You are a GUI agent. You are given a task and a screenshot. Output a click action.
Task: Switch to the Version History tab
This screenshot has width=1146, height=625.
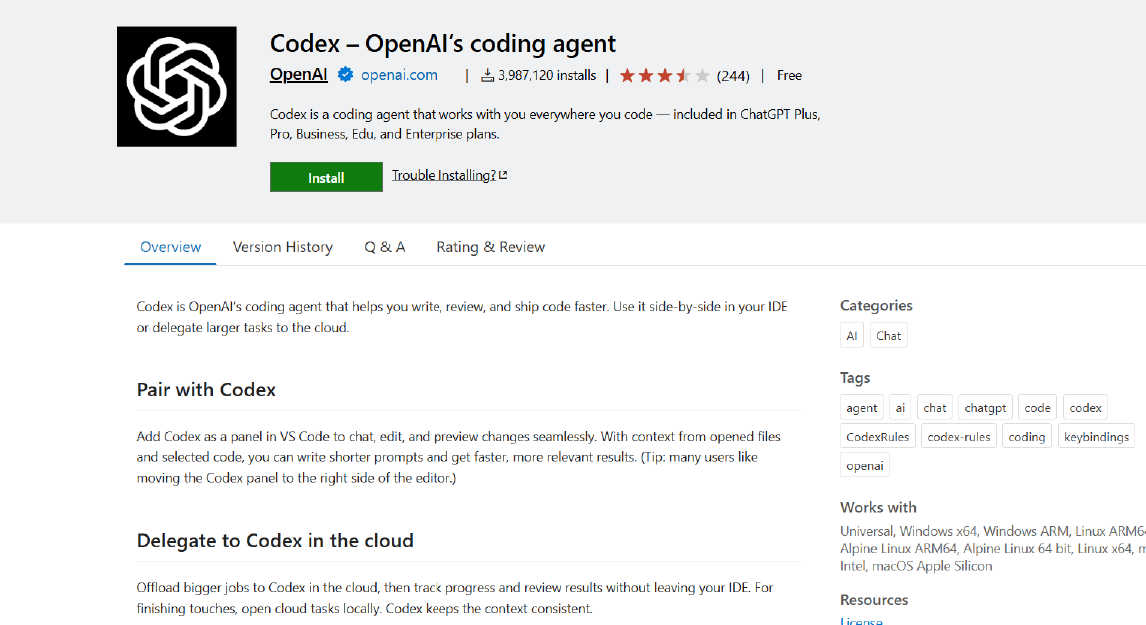(283, 246)
